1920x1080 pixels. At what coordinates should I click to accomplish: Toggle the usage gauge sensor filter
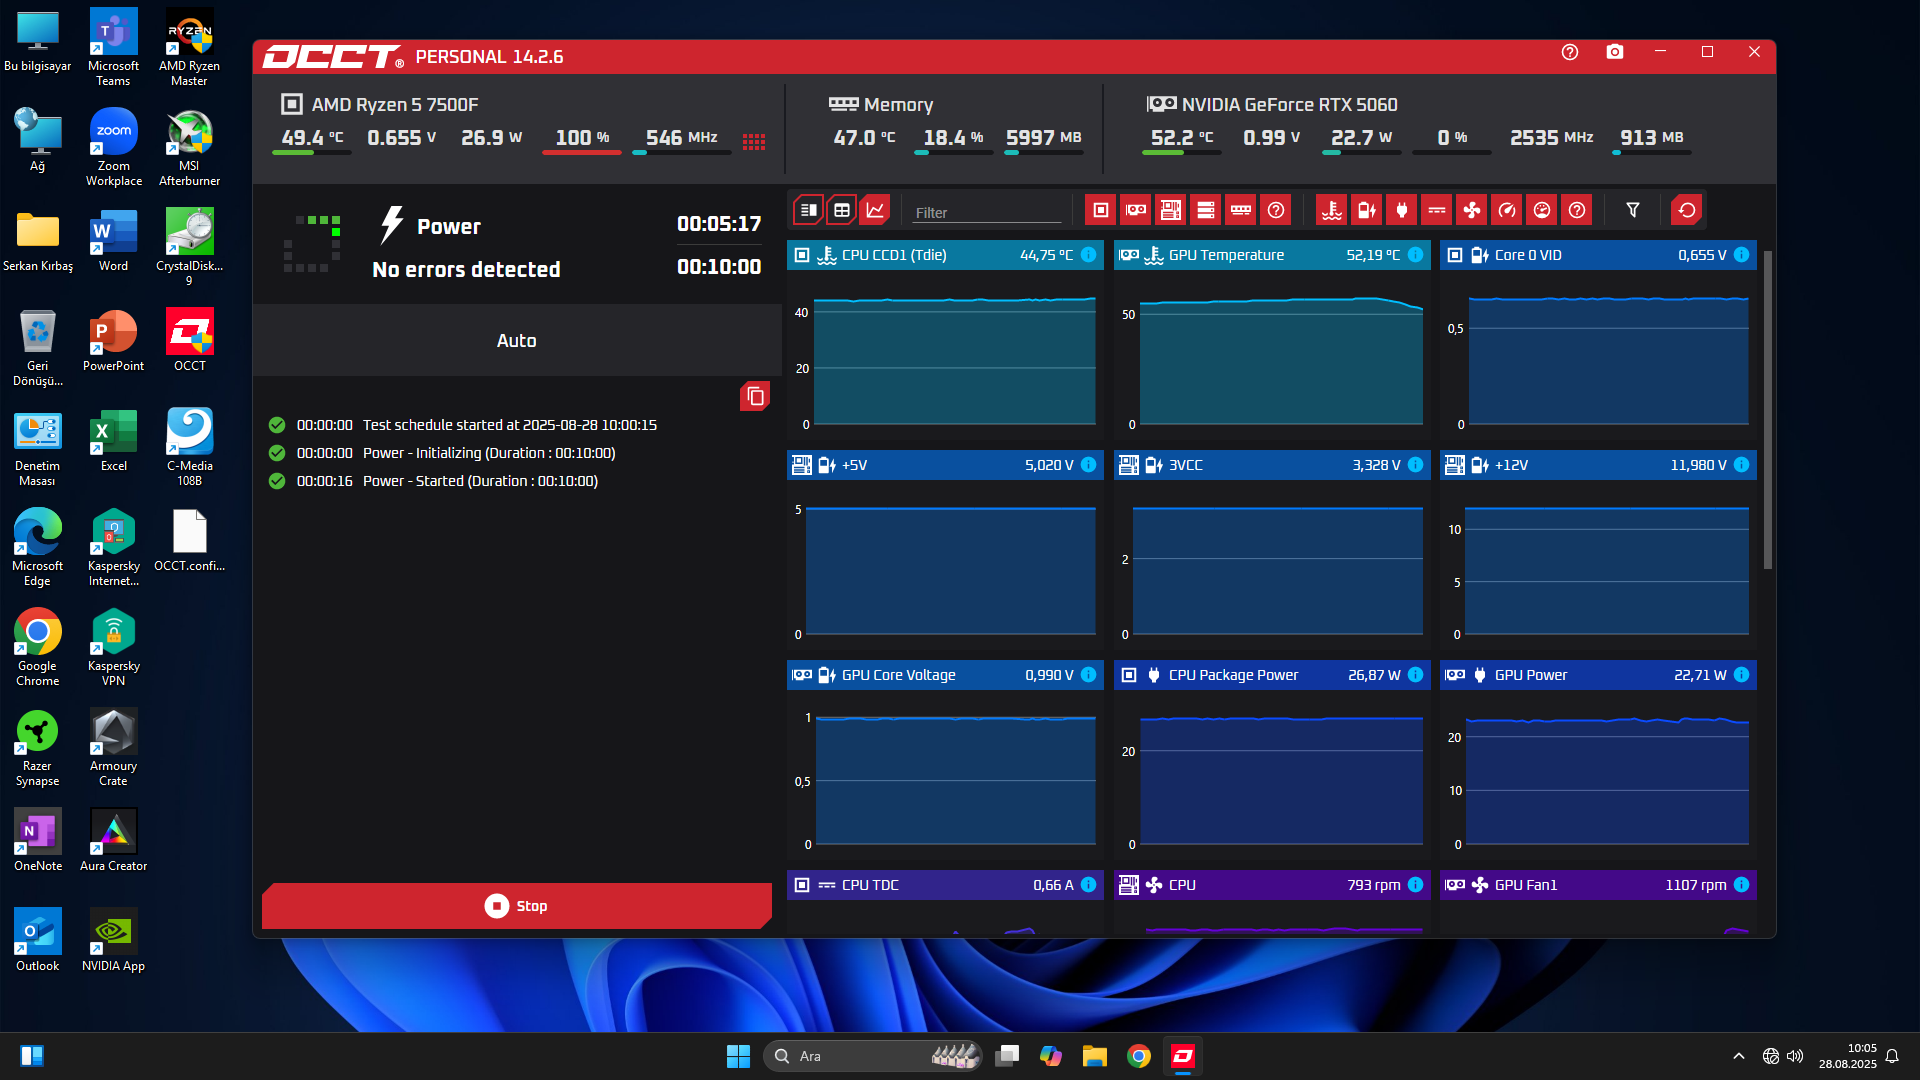[1541, 210]
